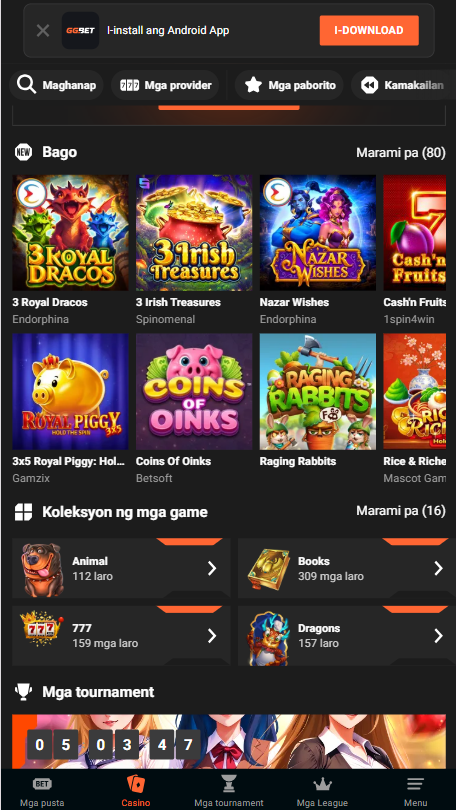457x810 pixels.
Task: Open Mga pusta betting icon in bottom bar
Action: click(x=42, y=784)
